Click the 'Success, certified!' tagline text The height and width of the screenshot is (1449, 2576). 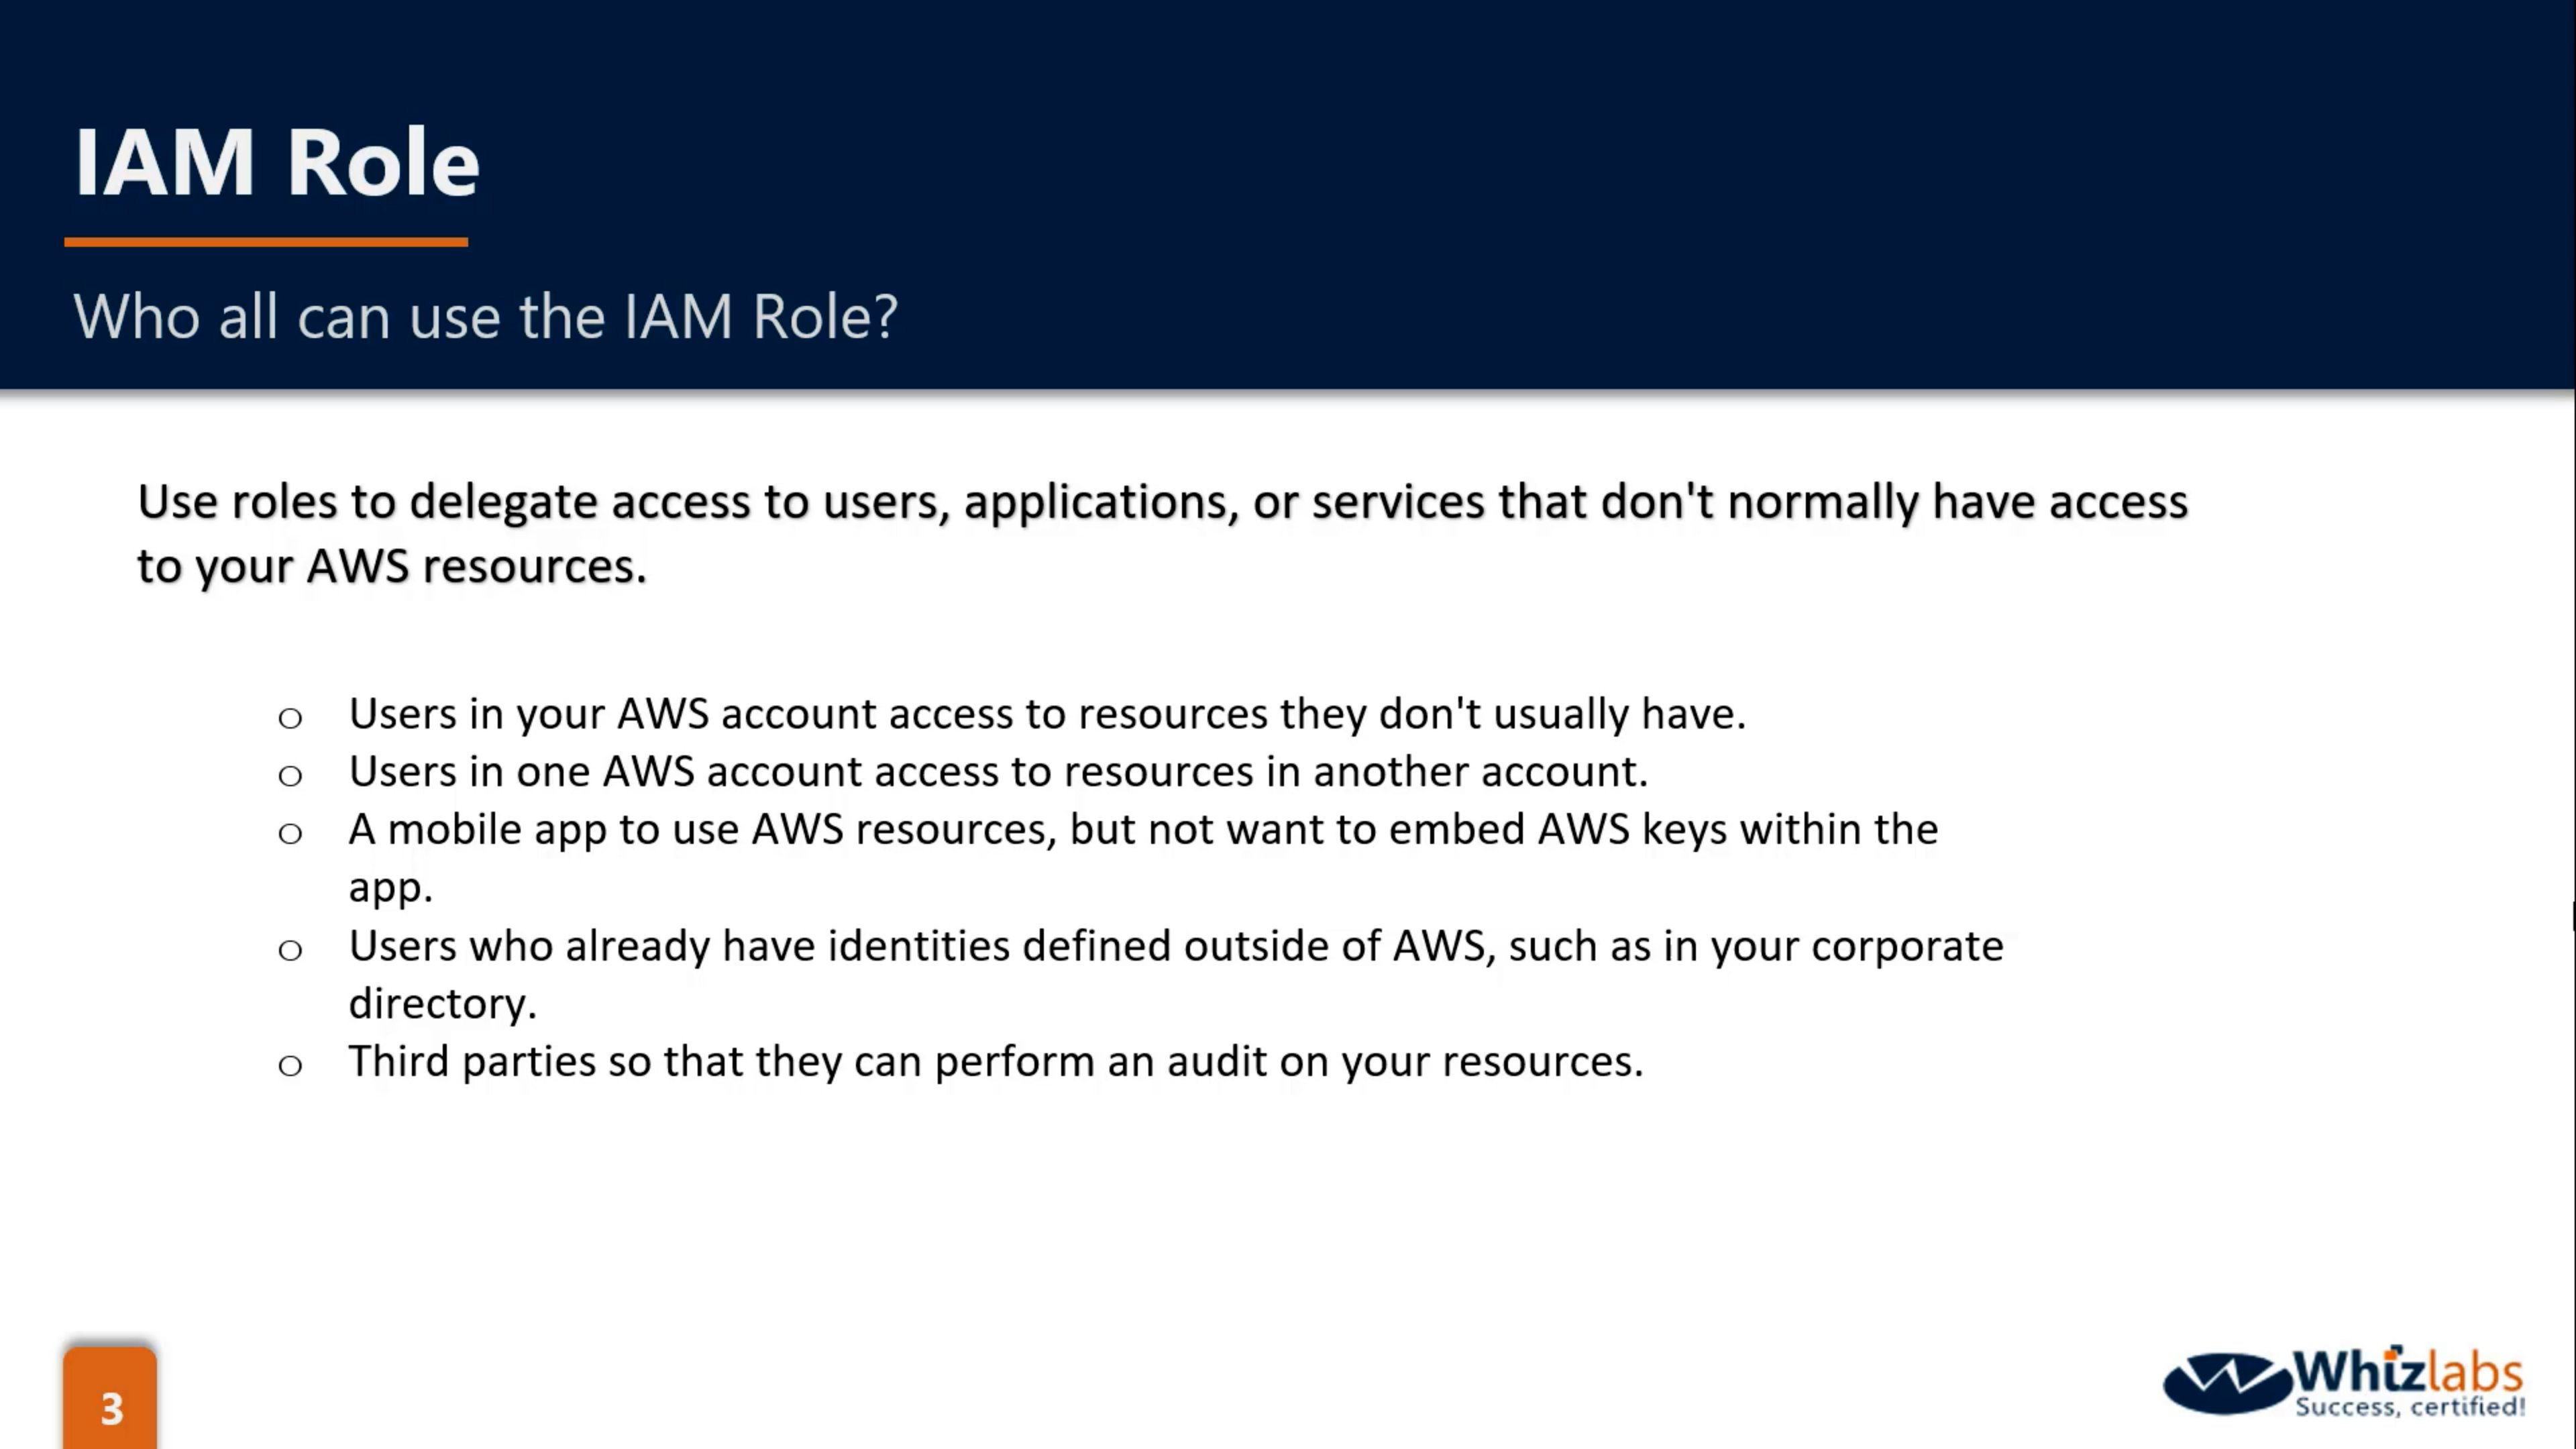(x=2410, y=1407)
